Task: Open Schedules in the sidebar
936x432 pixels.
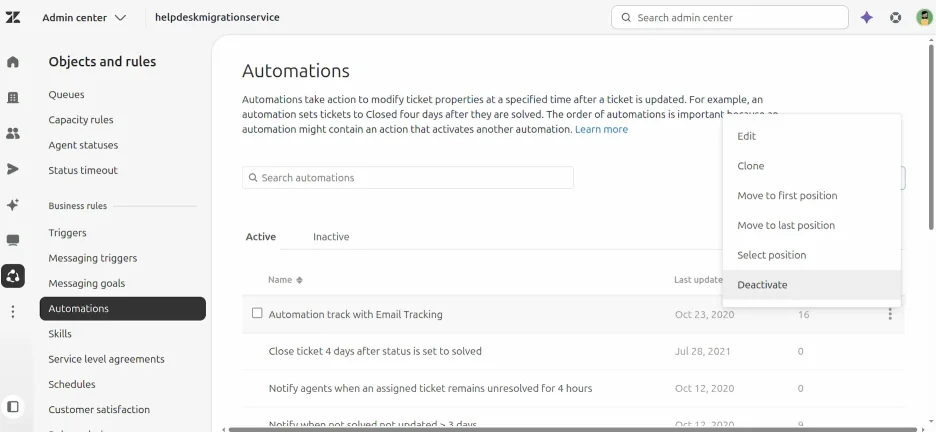Action: pyautogui.click(x=72, y=384)
